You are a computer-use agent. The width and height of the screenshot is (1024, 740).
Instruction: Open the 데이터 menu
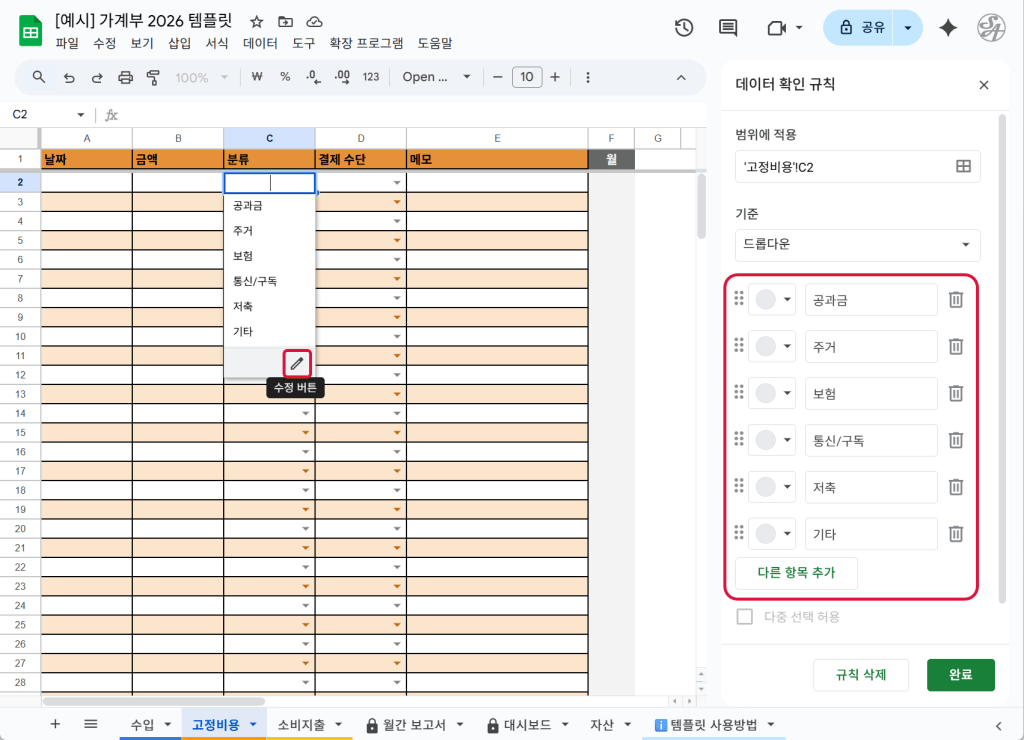[260, 43]
